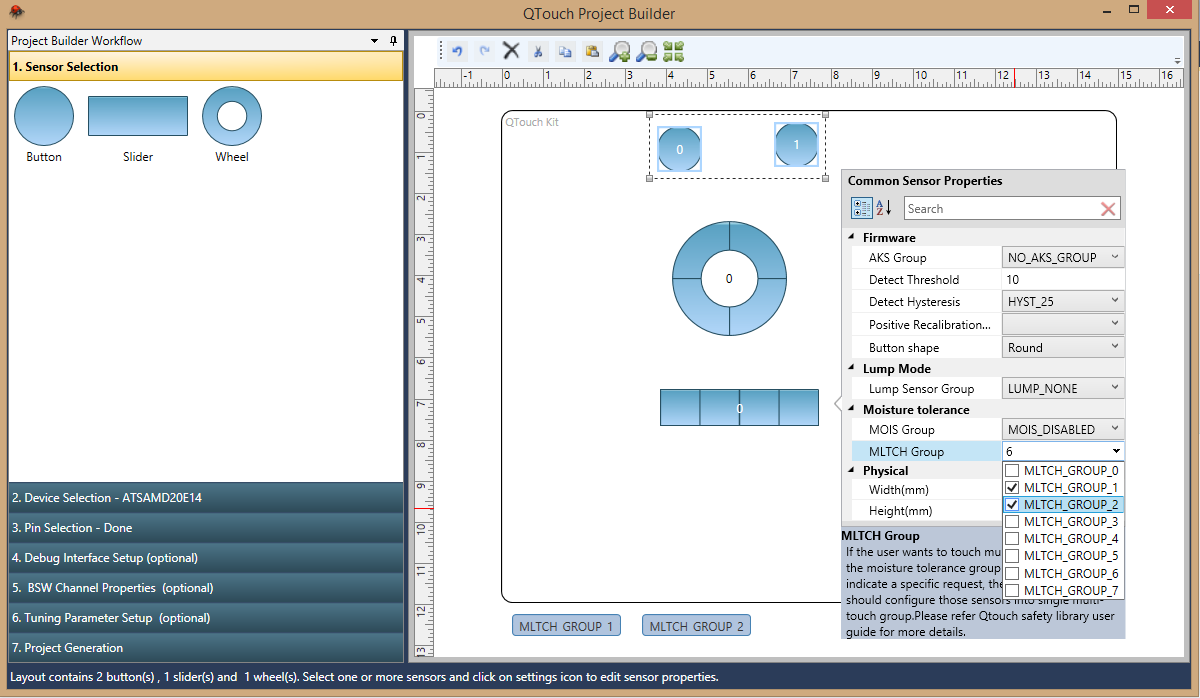Open the Button shape dropdown

tap(1063, 348)
